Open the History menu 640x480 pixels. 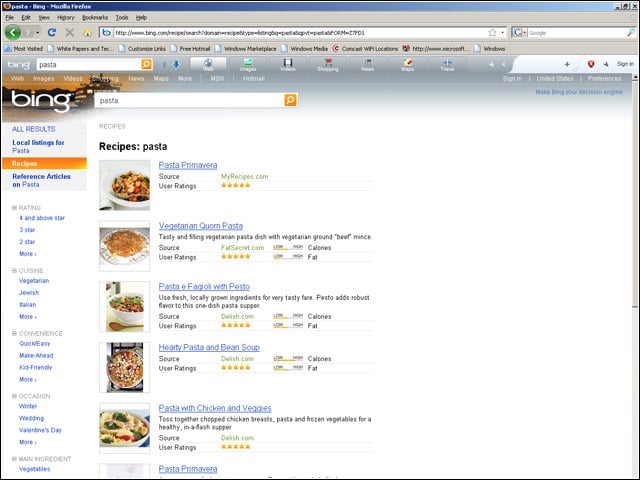[66, 18]
